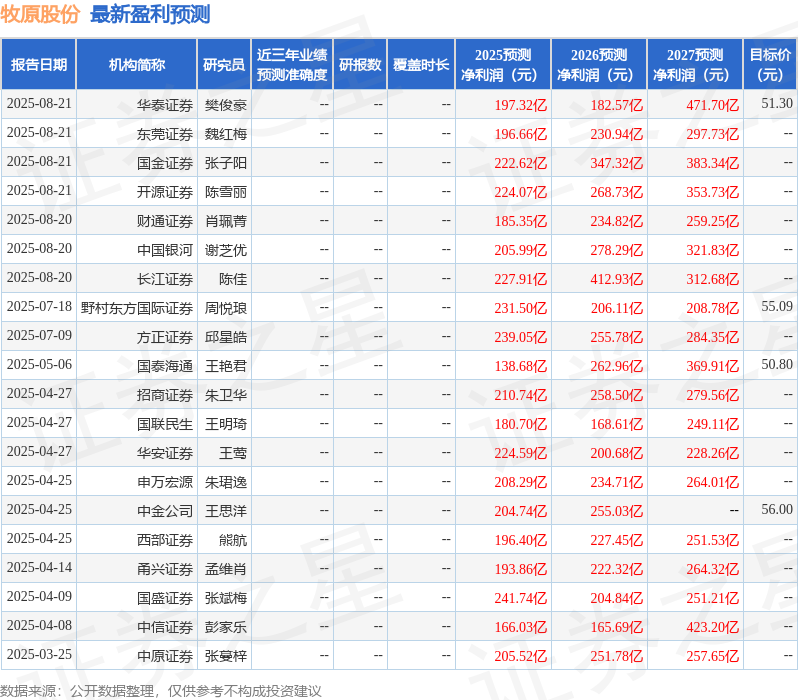
Task: Click the 138.68亿 value
Action: click(521, 366)
